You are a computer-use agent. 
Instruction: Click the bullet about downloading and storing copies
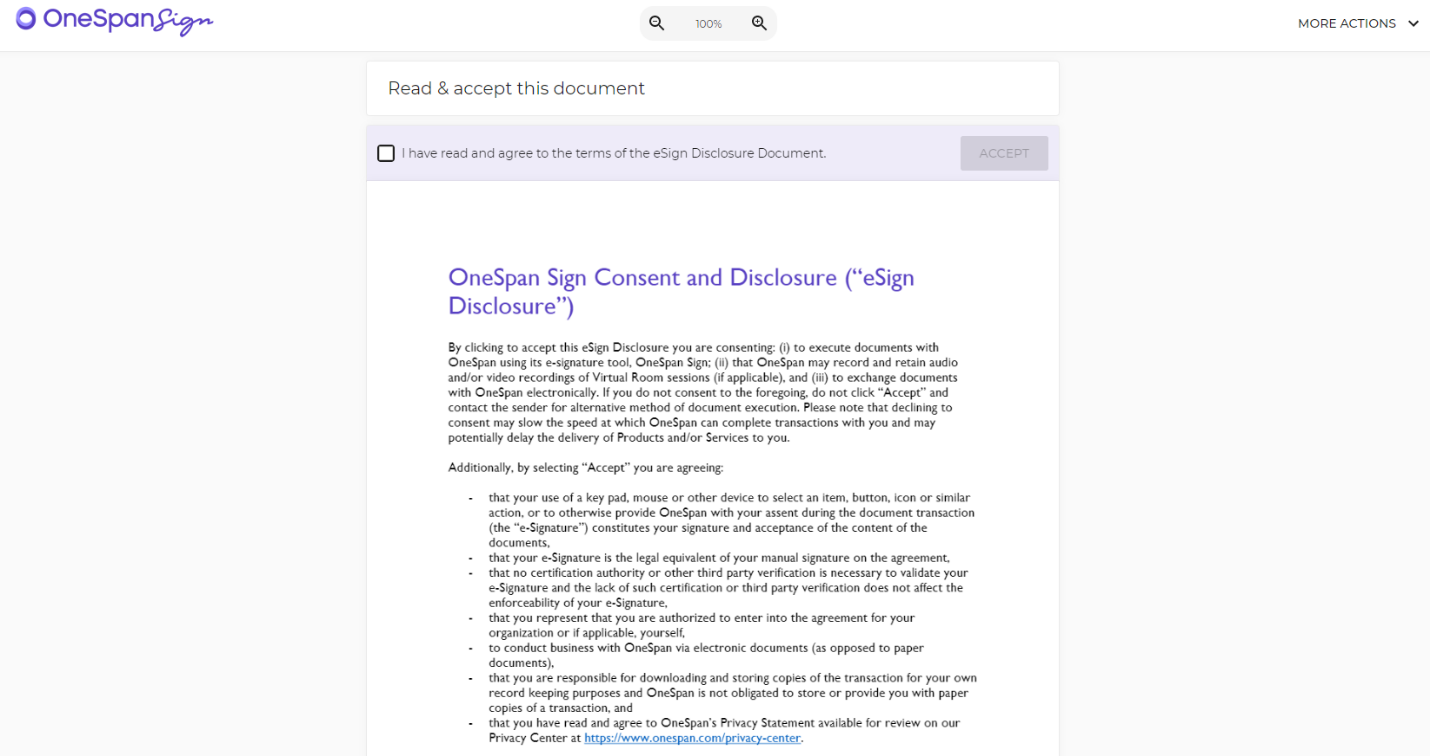point(732,692)
